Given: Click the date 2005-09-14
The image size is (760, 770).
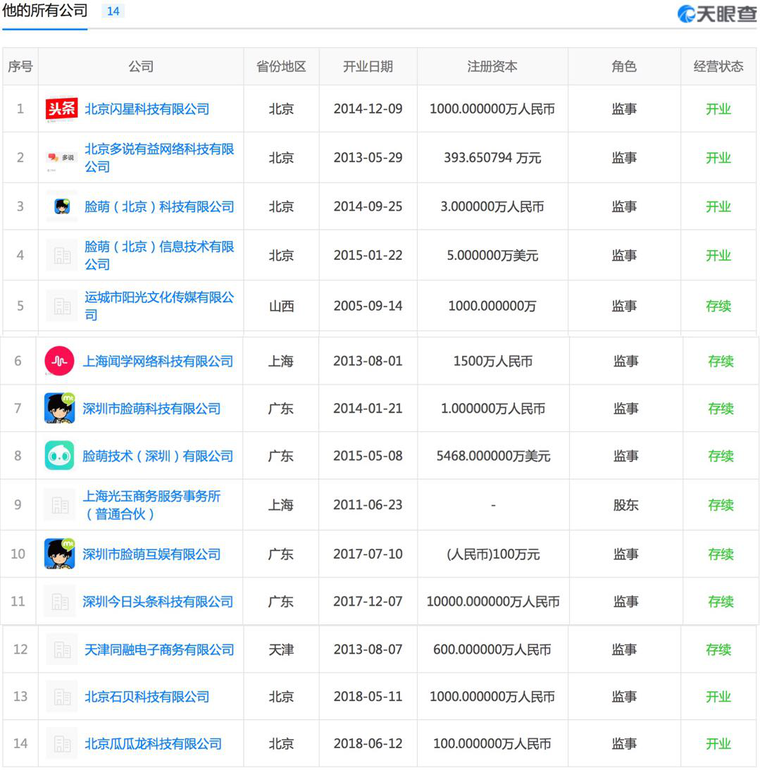Looking at the screenshot, I should click(368, 306).
